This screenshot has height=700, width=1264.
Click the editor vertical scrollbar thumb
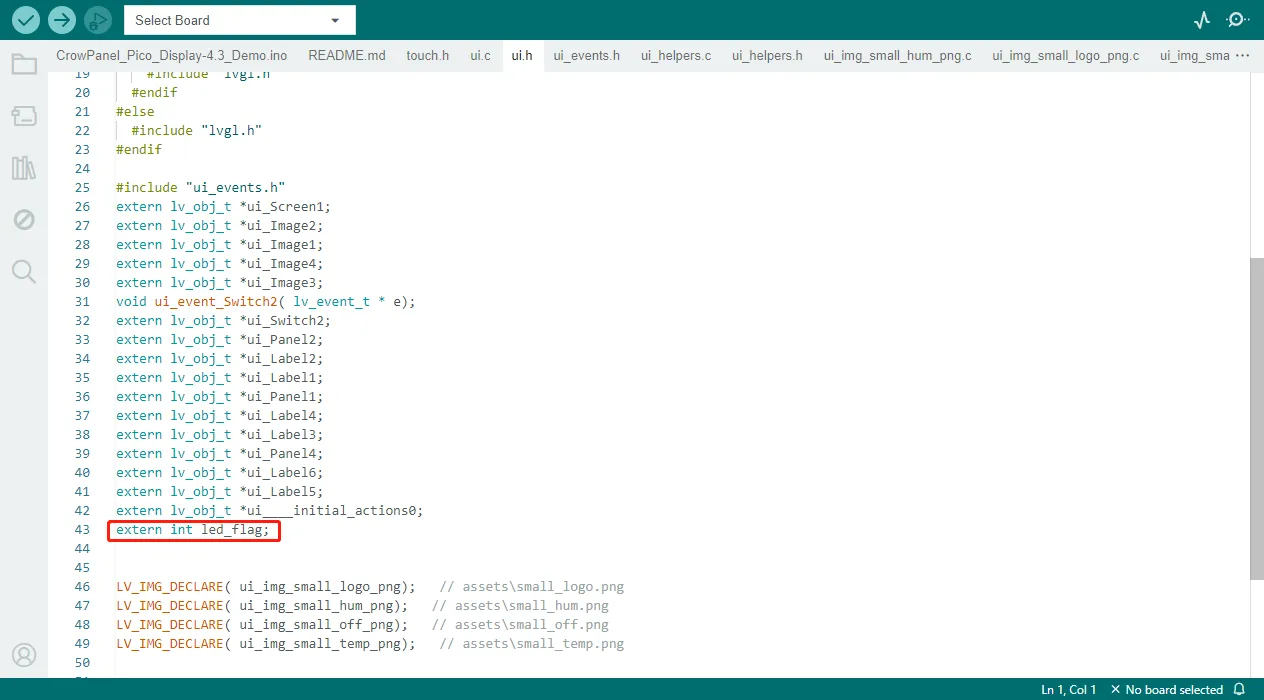click(x=1257, y=418)
